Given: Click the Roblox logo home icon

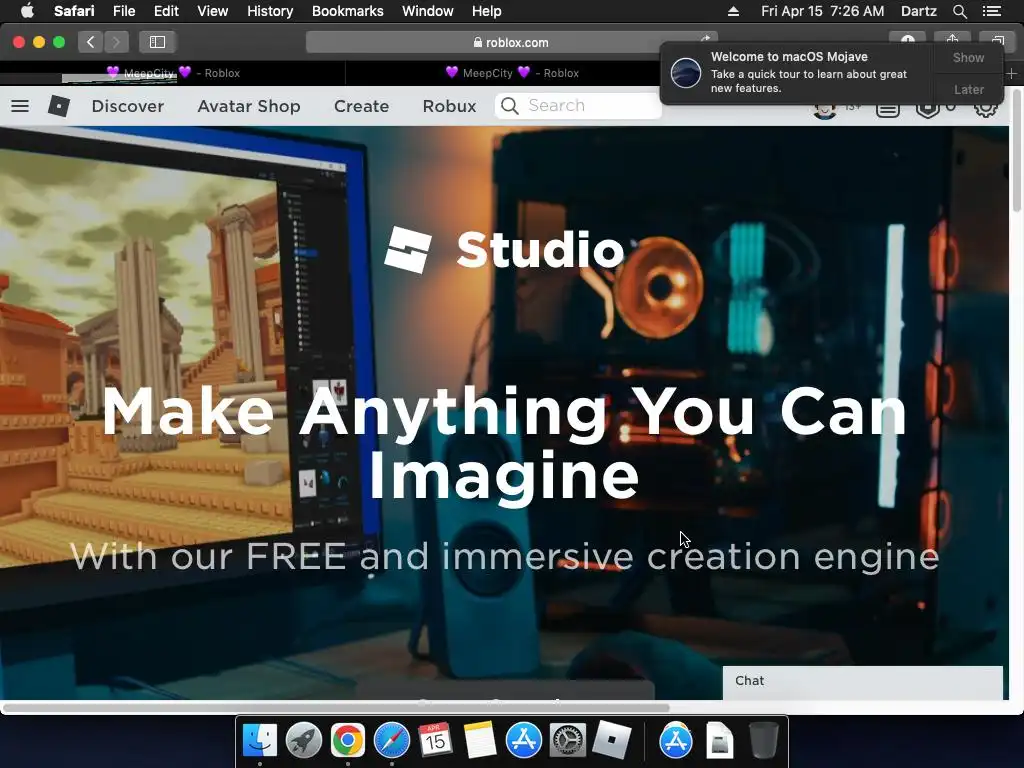Looking at the screenshot, I should [59, 106].
